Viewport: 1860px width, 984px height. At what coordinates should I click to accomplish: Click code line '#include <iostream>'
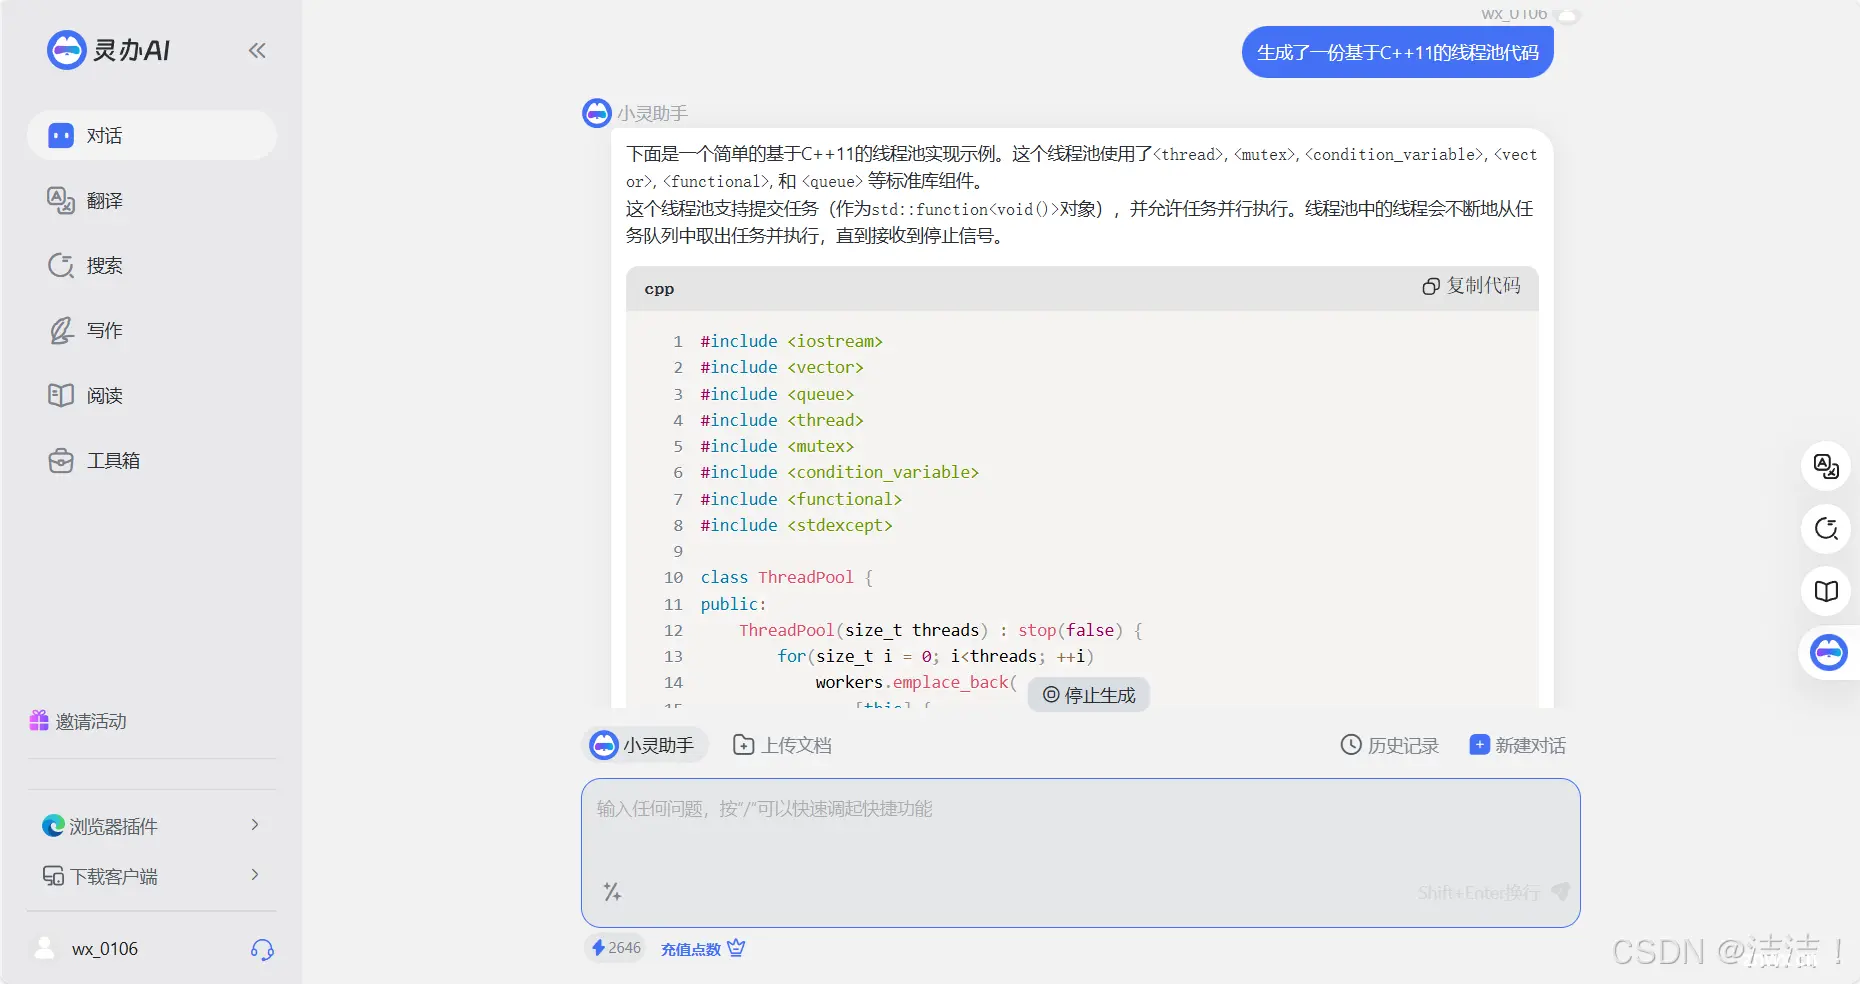tap(791, 341)
